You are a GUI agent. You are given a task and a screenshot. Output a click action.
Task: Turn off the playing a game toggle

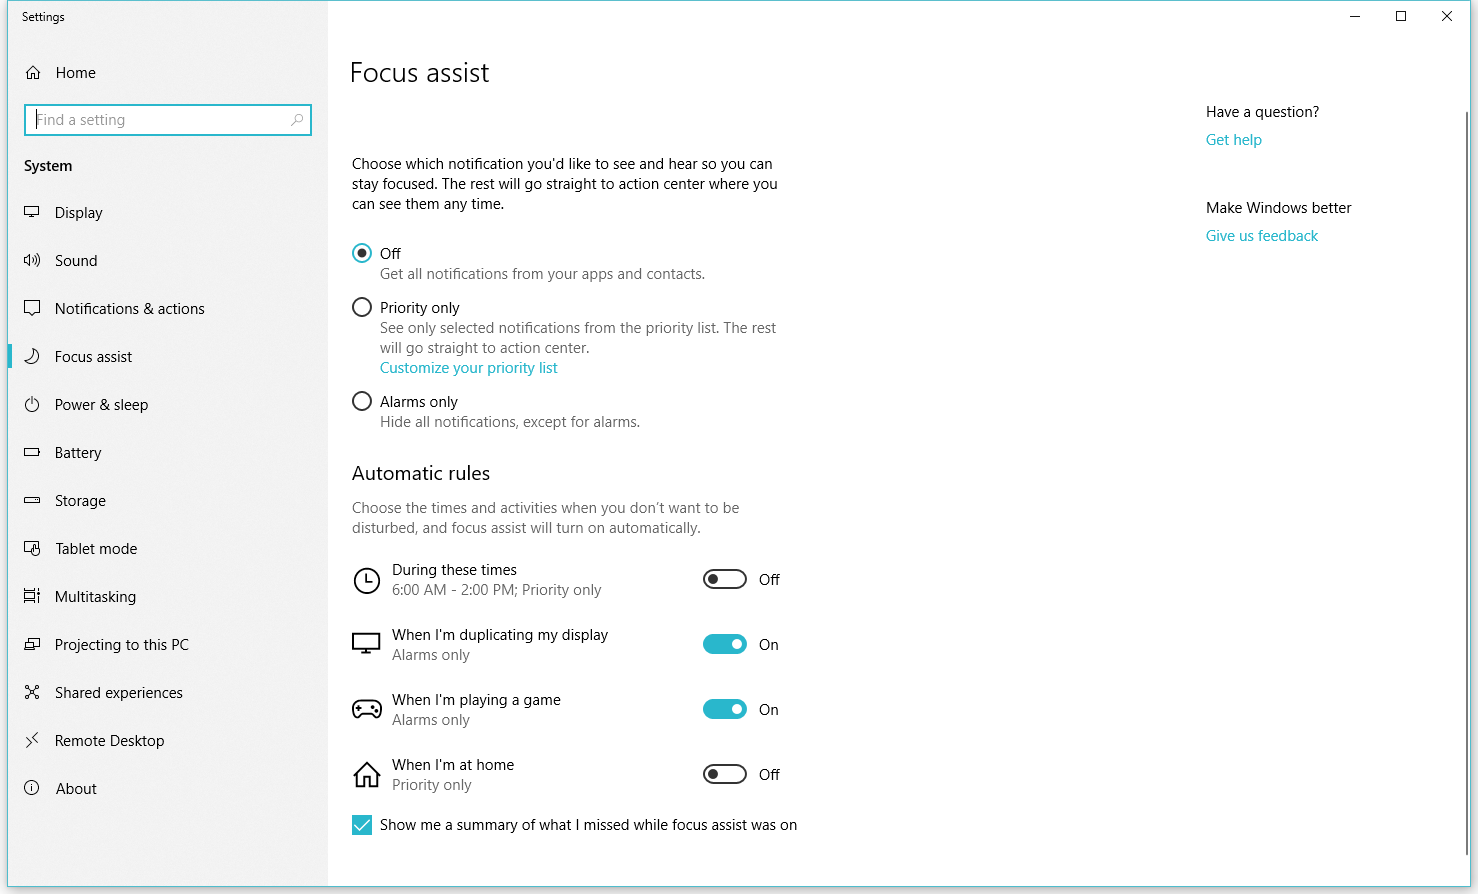point(725,710)
